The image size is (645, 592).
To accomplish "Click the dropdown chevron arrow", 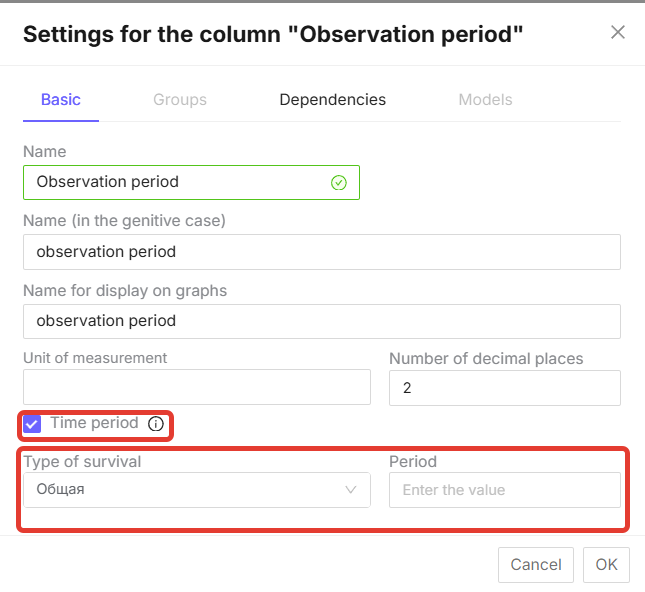I will (351, 490).
